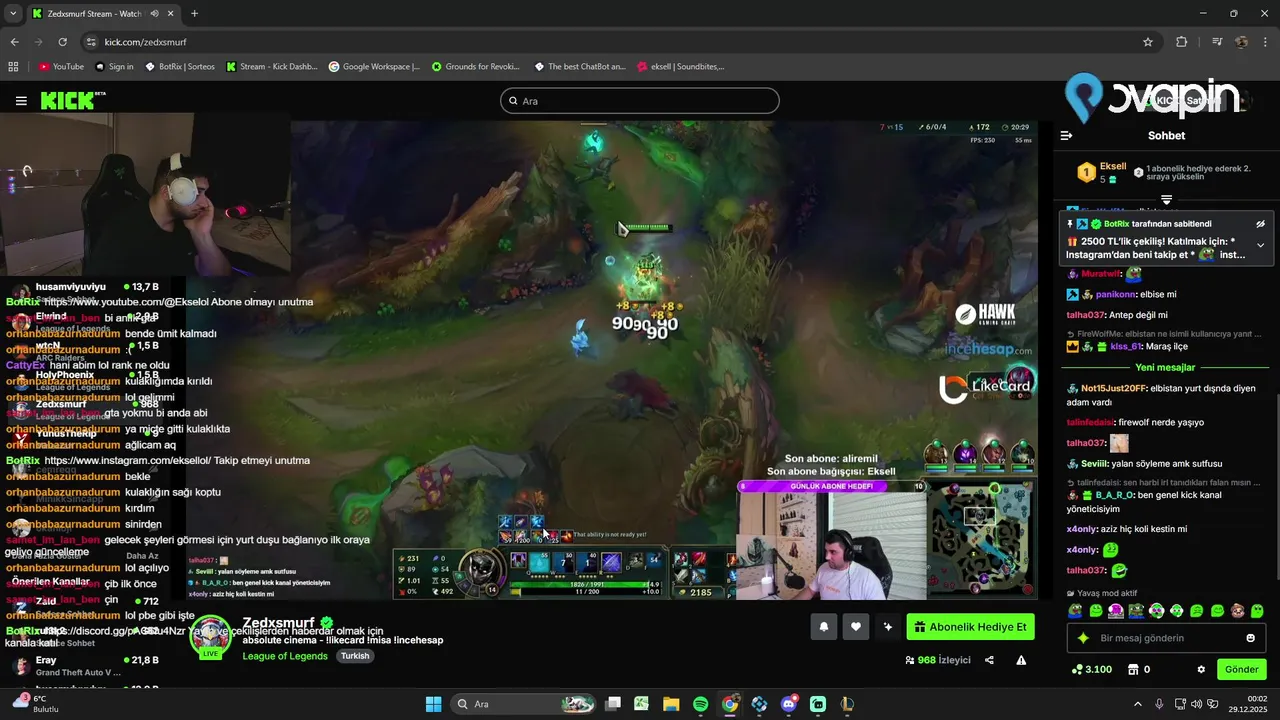Close the Zedxsmurf Stream tab
1280x720 pixels.
click(x=171, y=14)
